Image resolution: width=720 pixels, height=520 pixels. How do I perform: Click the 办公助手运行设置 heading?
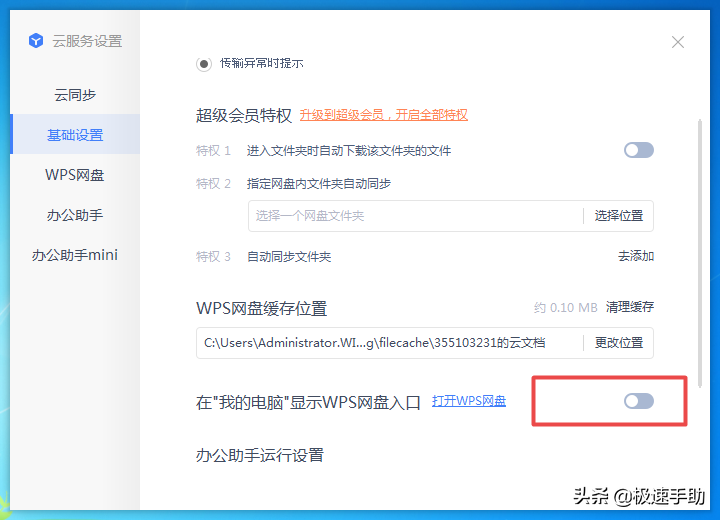[260, 455]
